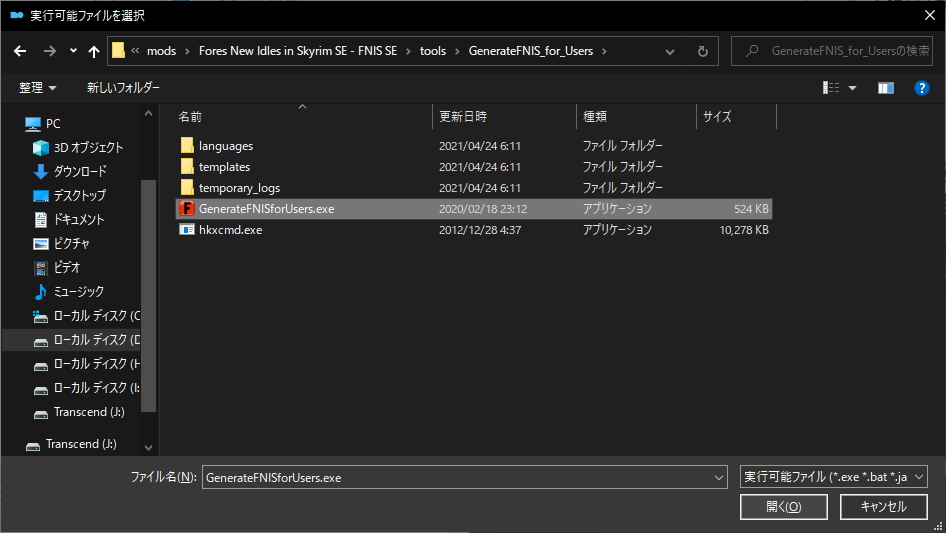The image size is (946, 533).
Task: Open ピクチャ in sidebar
Action: [x=71, y=244]
